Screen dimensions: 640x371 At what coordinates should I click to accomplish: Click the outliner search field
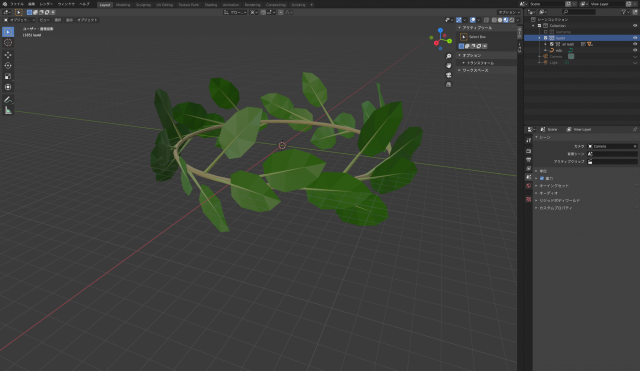tap(579, 12)
